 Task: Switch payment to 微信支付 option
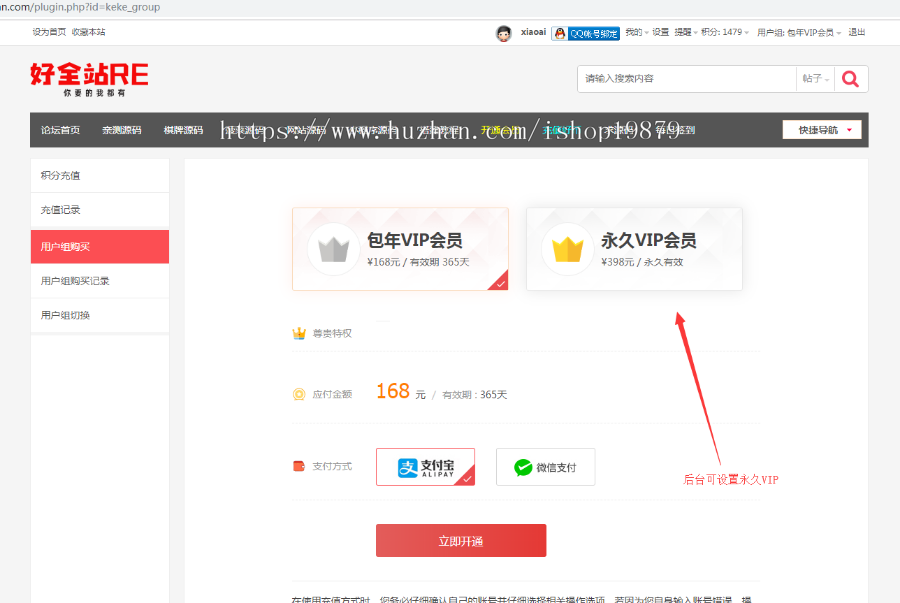(545, 466)
